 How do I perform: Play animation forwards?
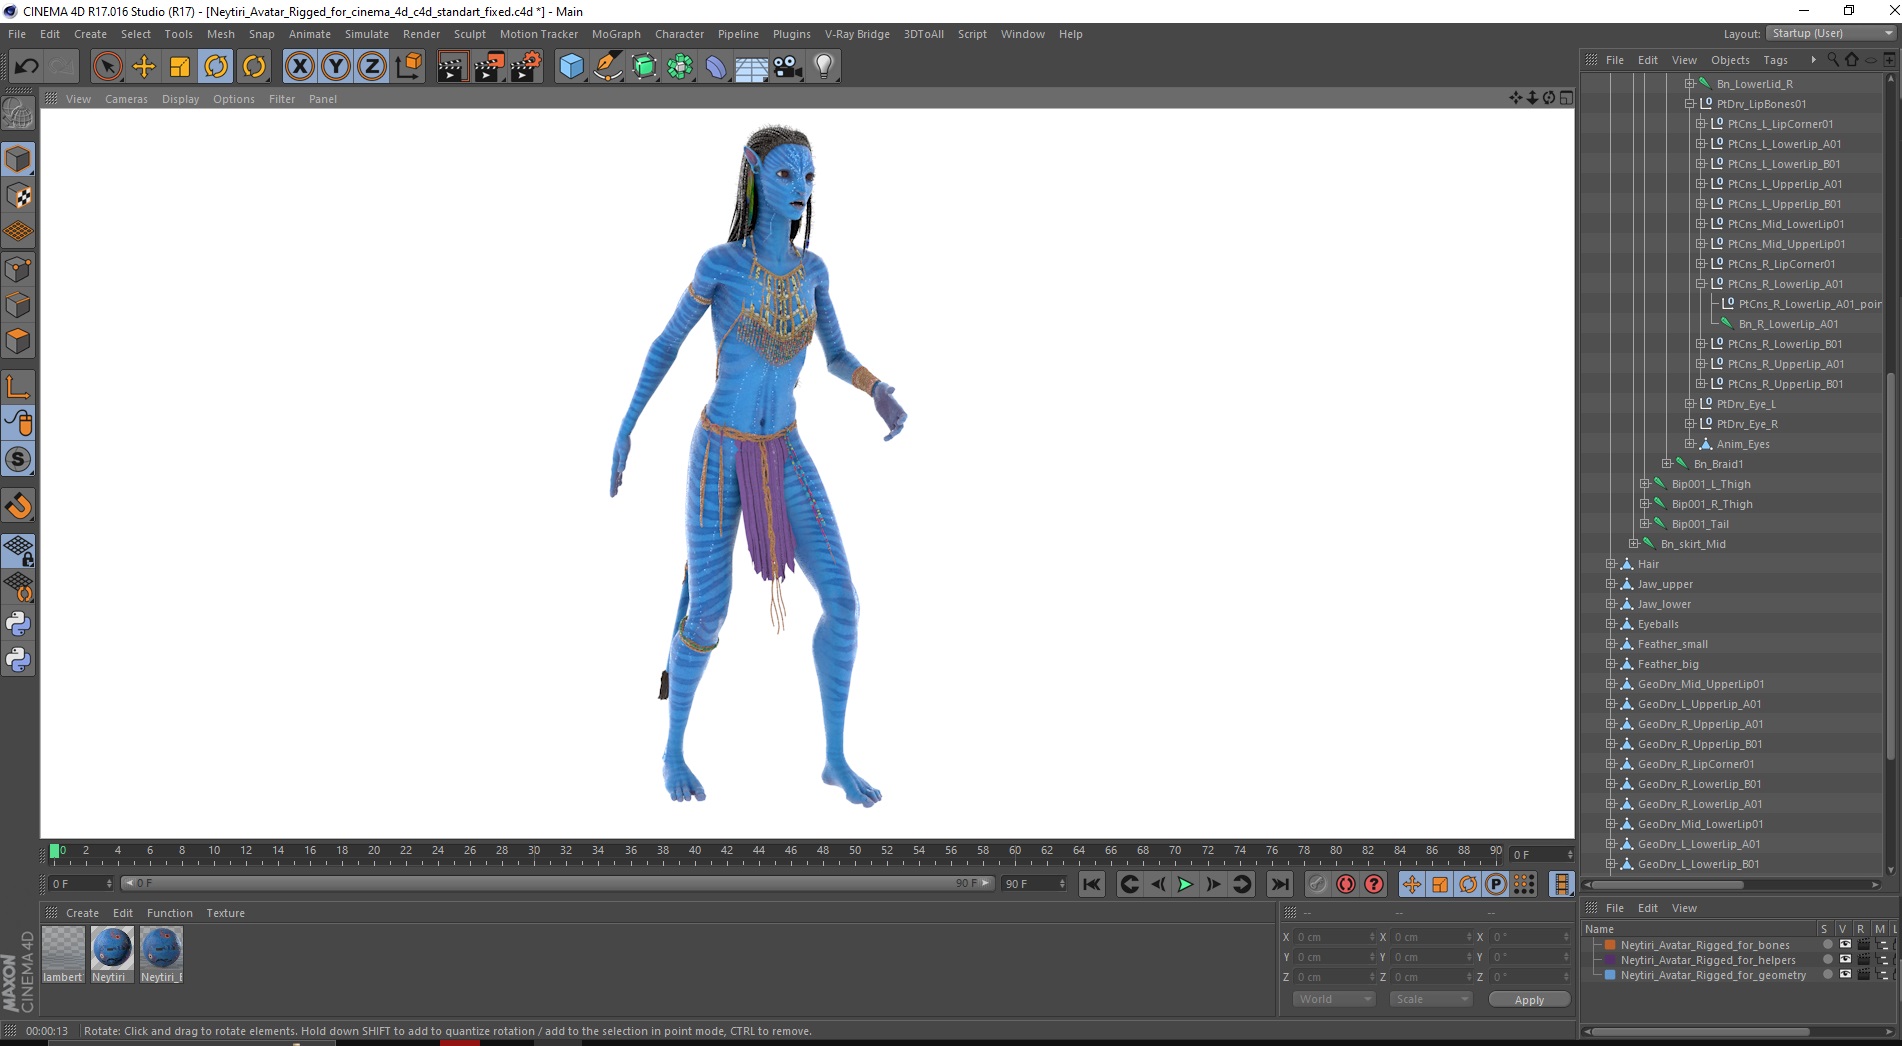point(1185,884)
